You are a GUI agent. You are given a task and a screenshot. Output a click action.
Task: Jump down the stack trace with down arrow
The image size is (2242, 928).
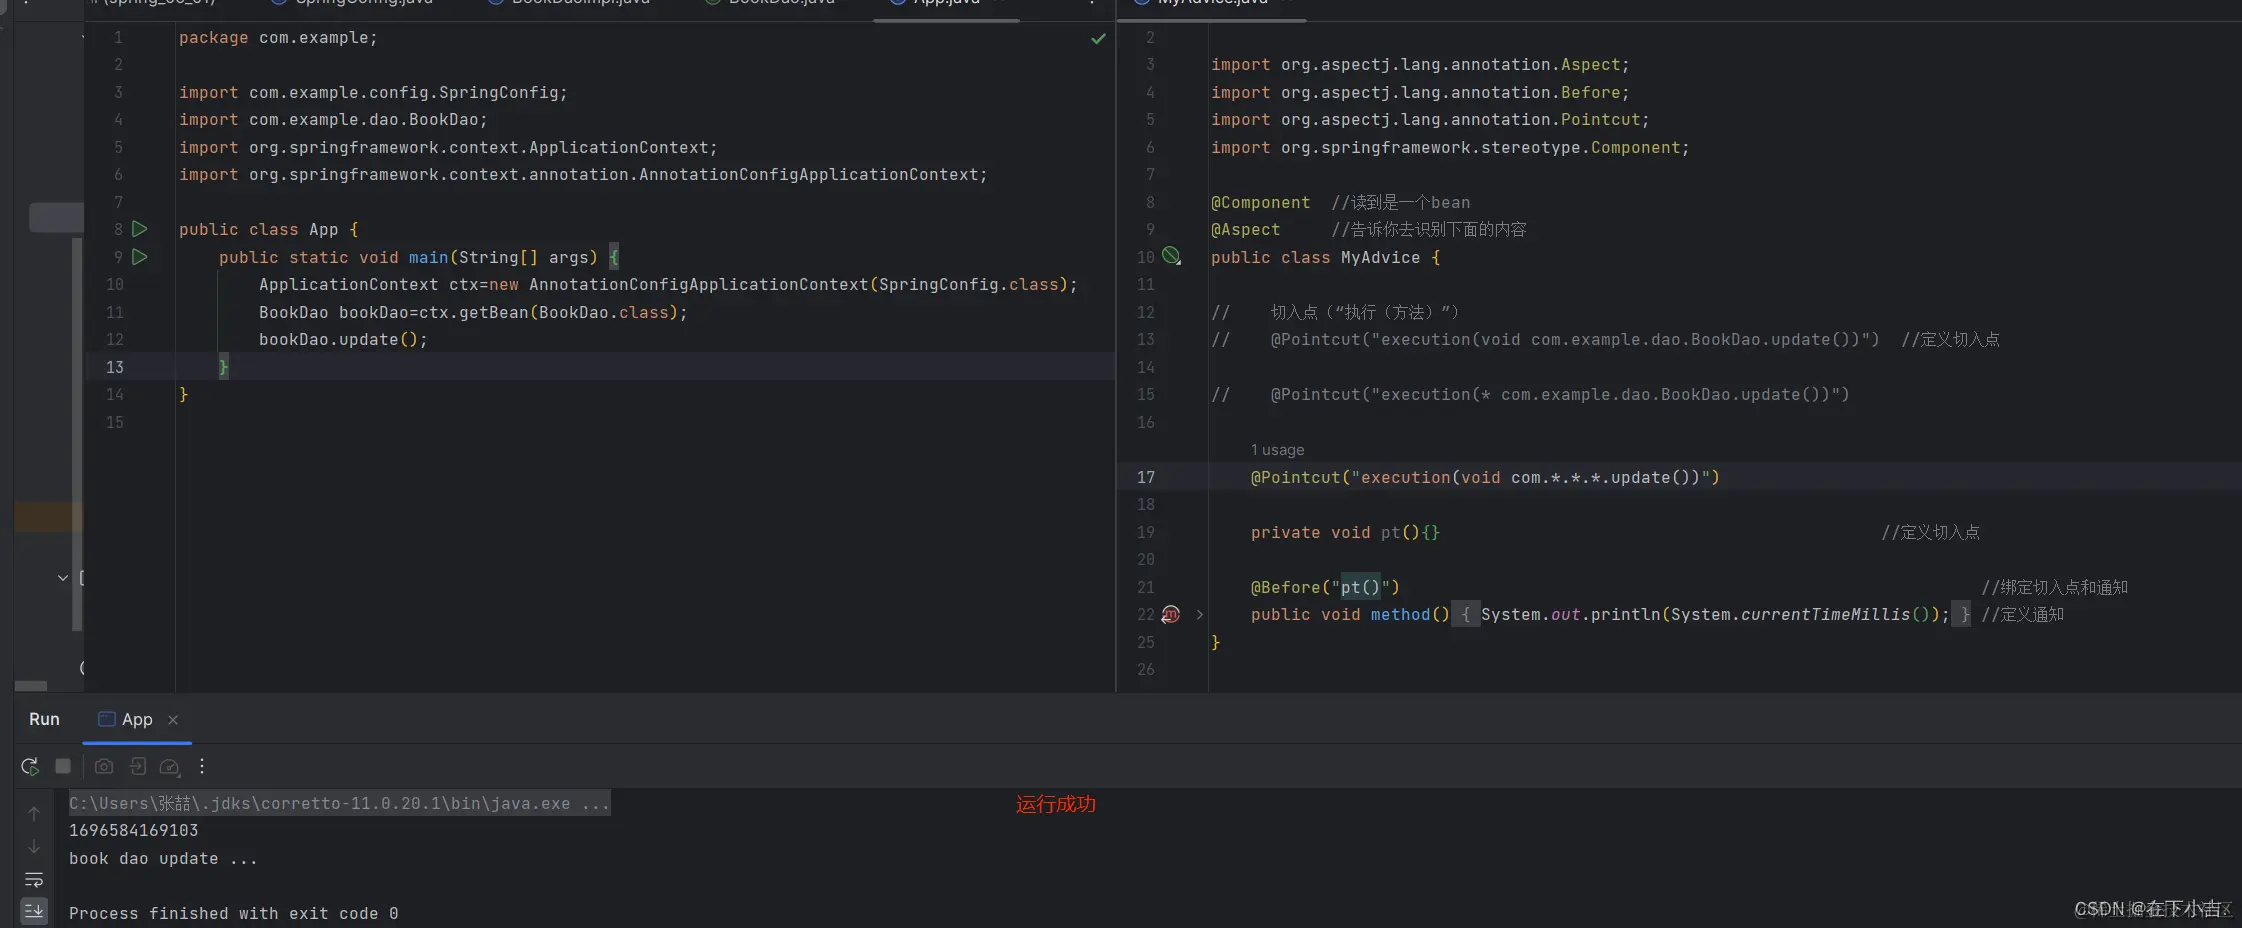click(x=34, y=846)
